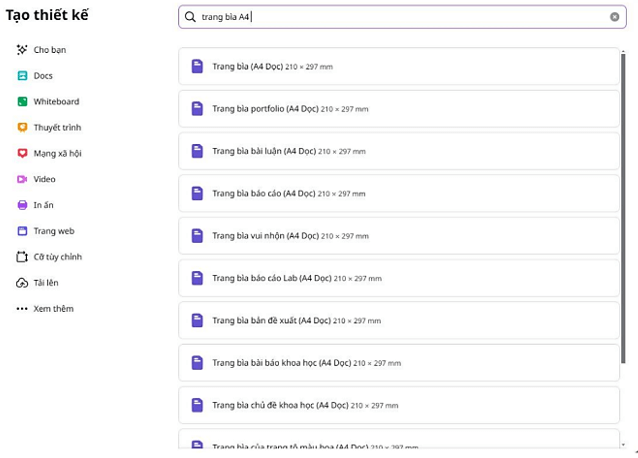Click the Thuyết trình presentation icon
This screenshot has height=458, width=638.
22,128
